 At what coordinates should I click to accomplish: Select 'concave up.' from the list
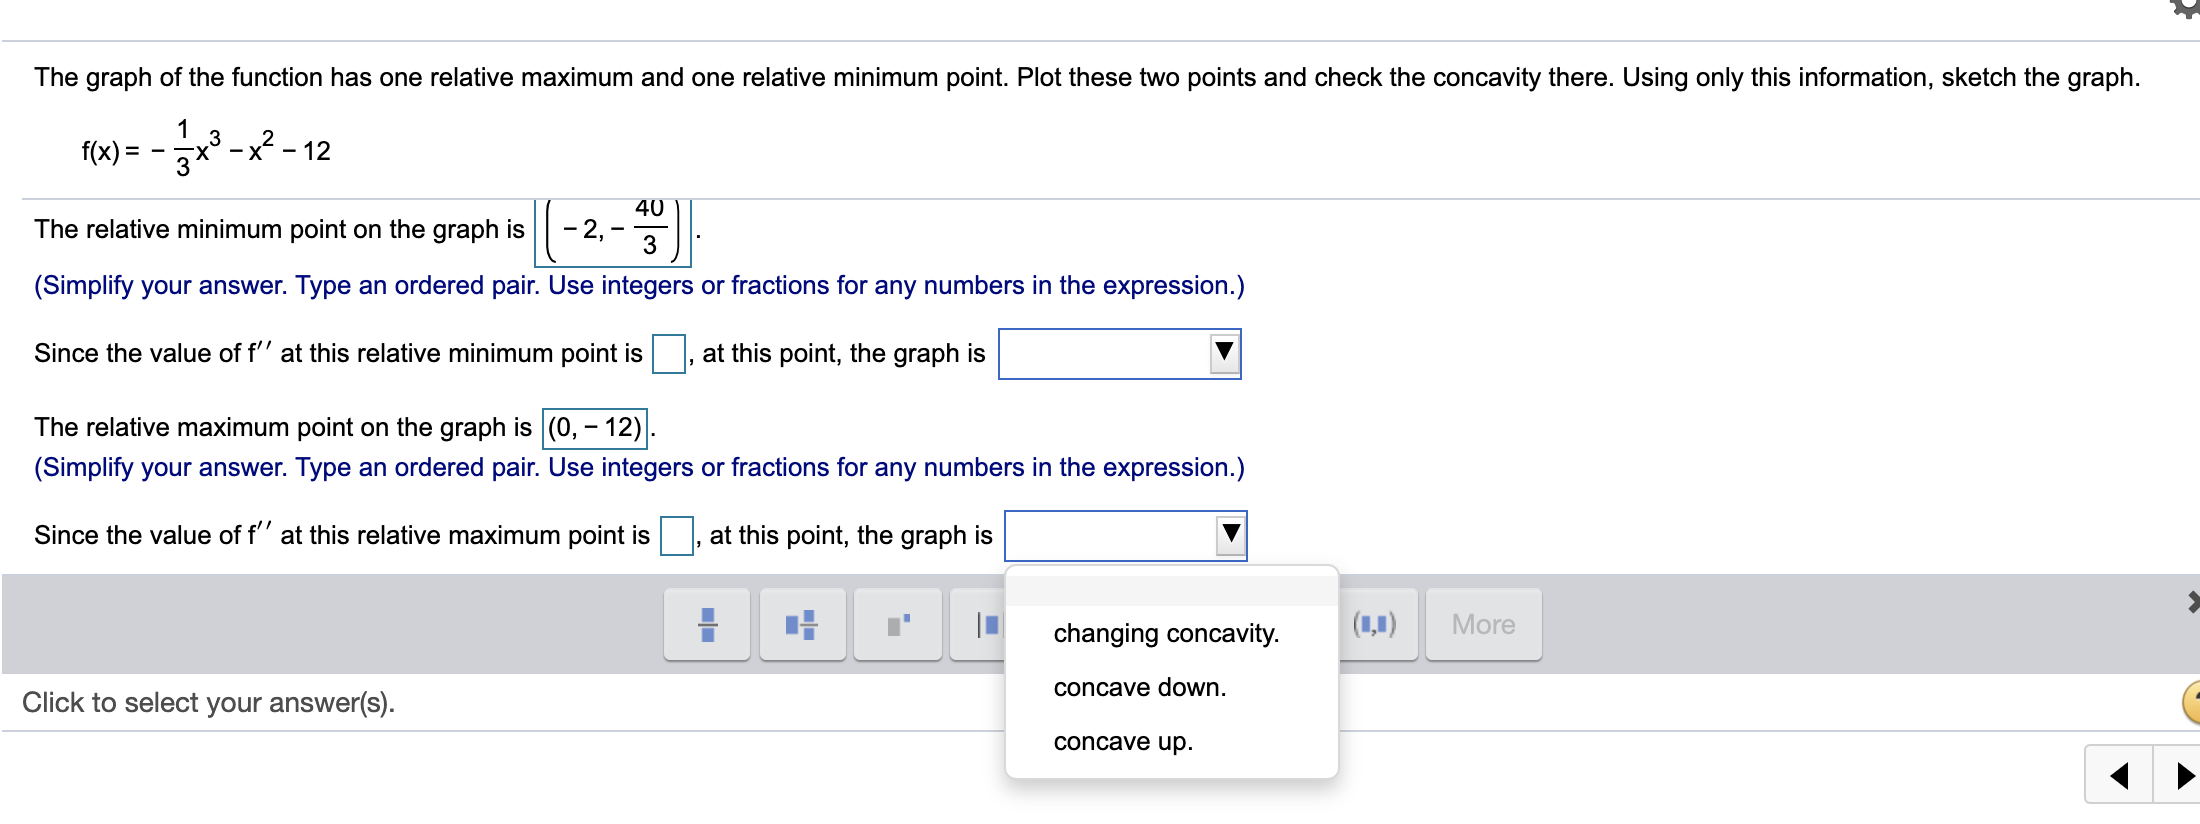(x=1123, y=742)
